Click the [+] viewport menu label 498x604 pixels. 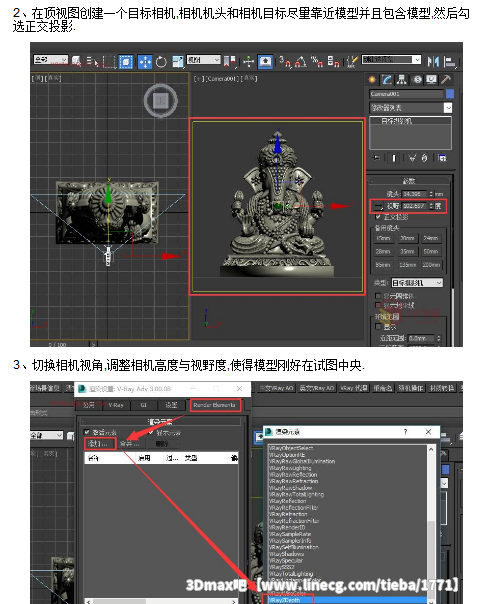coord(199,79)
